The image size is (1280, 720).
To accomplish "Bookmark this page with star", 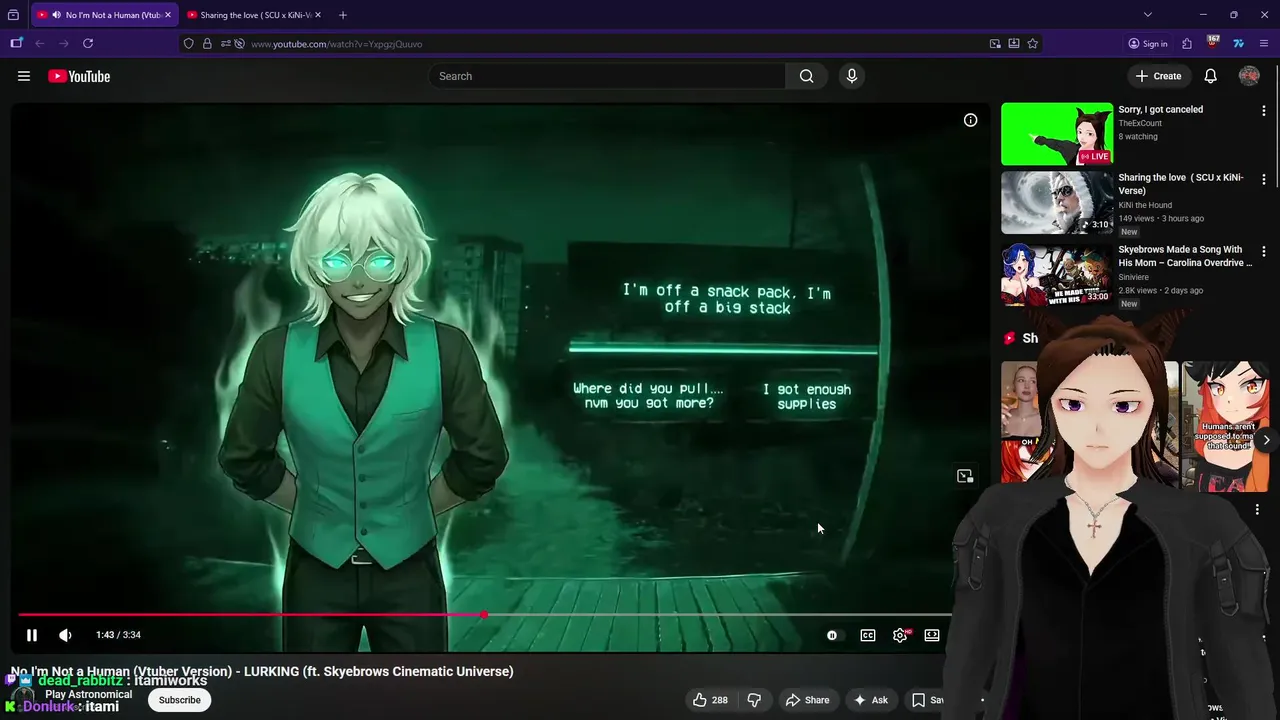I will click(x=1033, y=44).
